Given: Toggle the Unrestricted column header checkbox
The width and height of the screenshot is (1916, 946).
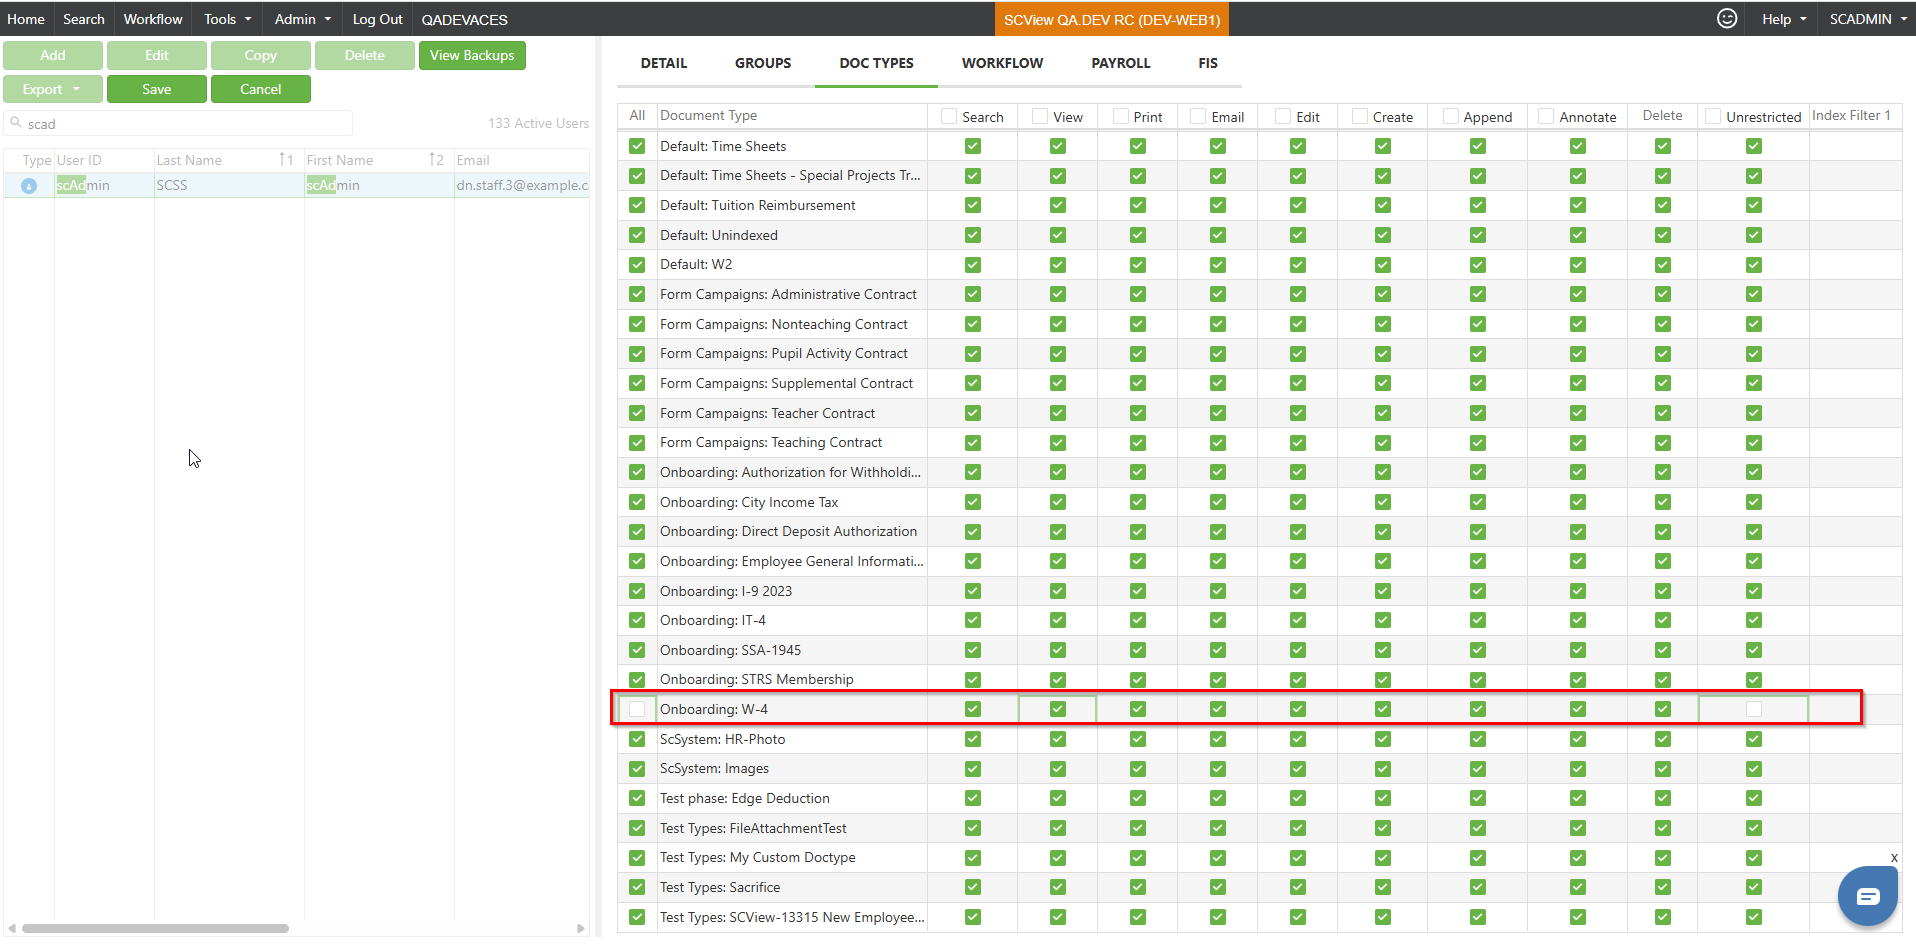Looking at the screenshot, I should 1713,116.
